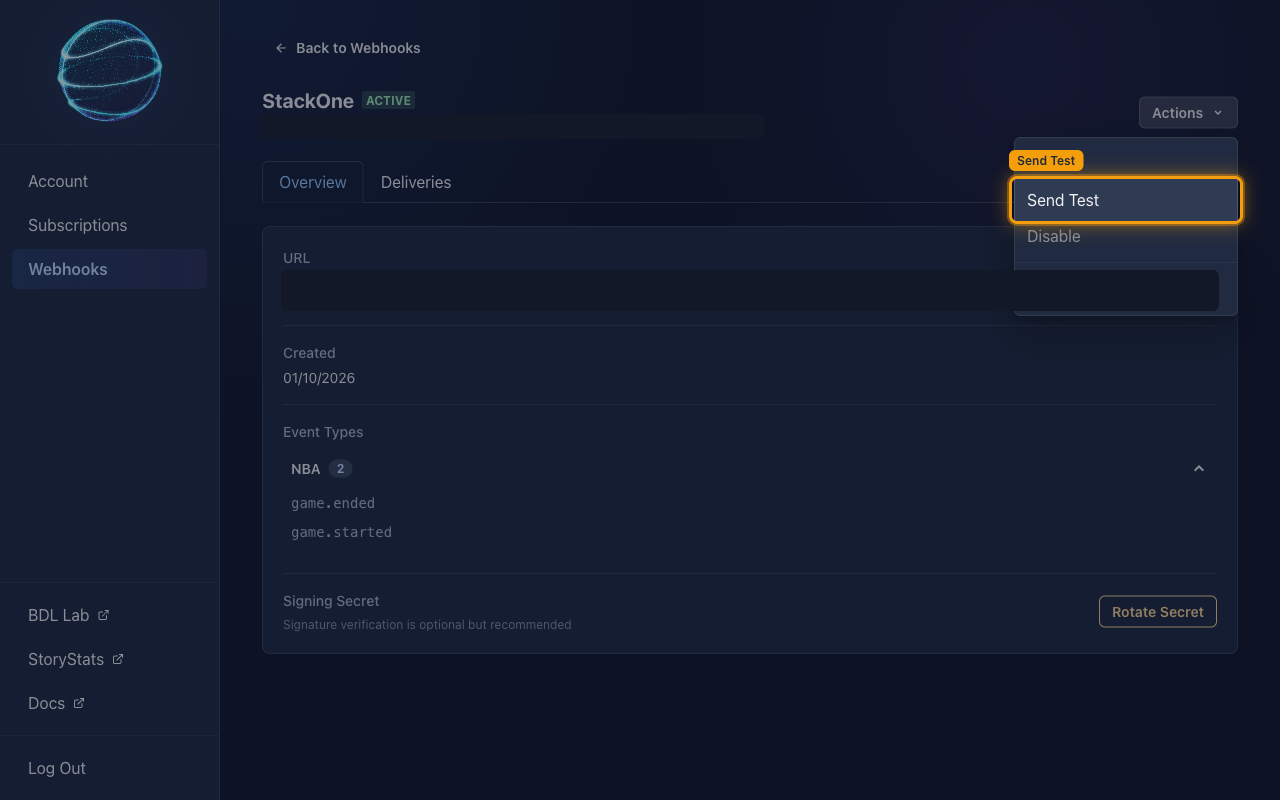Viewport: 1280px width, 800px height.
Task: Click the Signing Secret heading
Action: 331,601
